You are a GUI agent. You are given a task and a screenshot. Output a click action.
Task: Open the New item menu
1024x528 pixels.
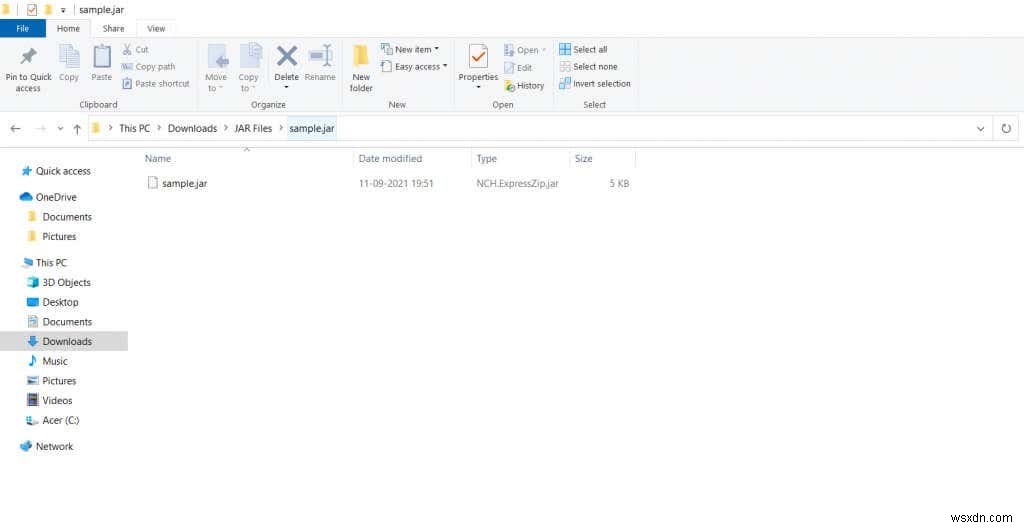(x=409, y=50)
